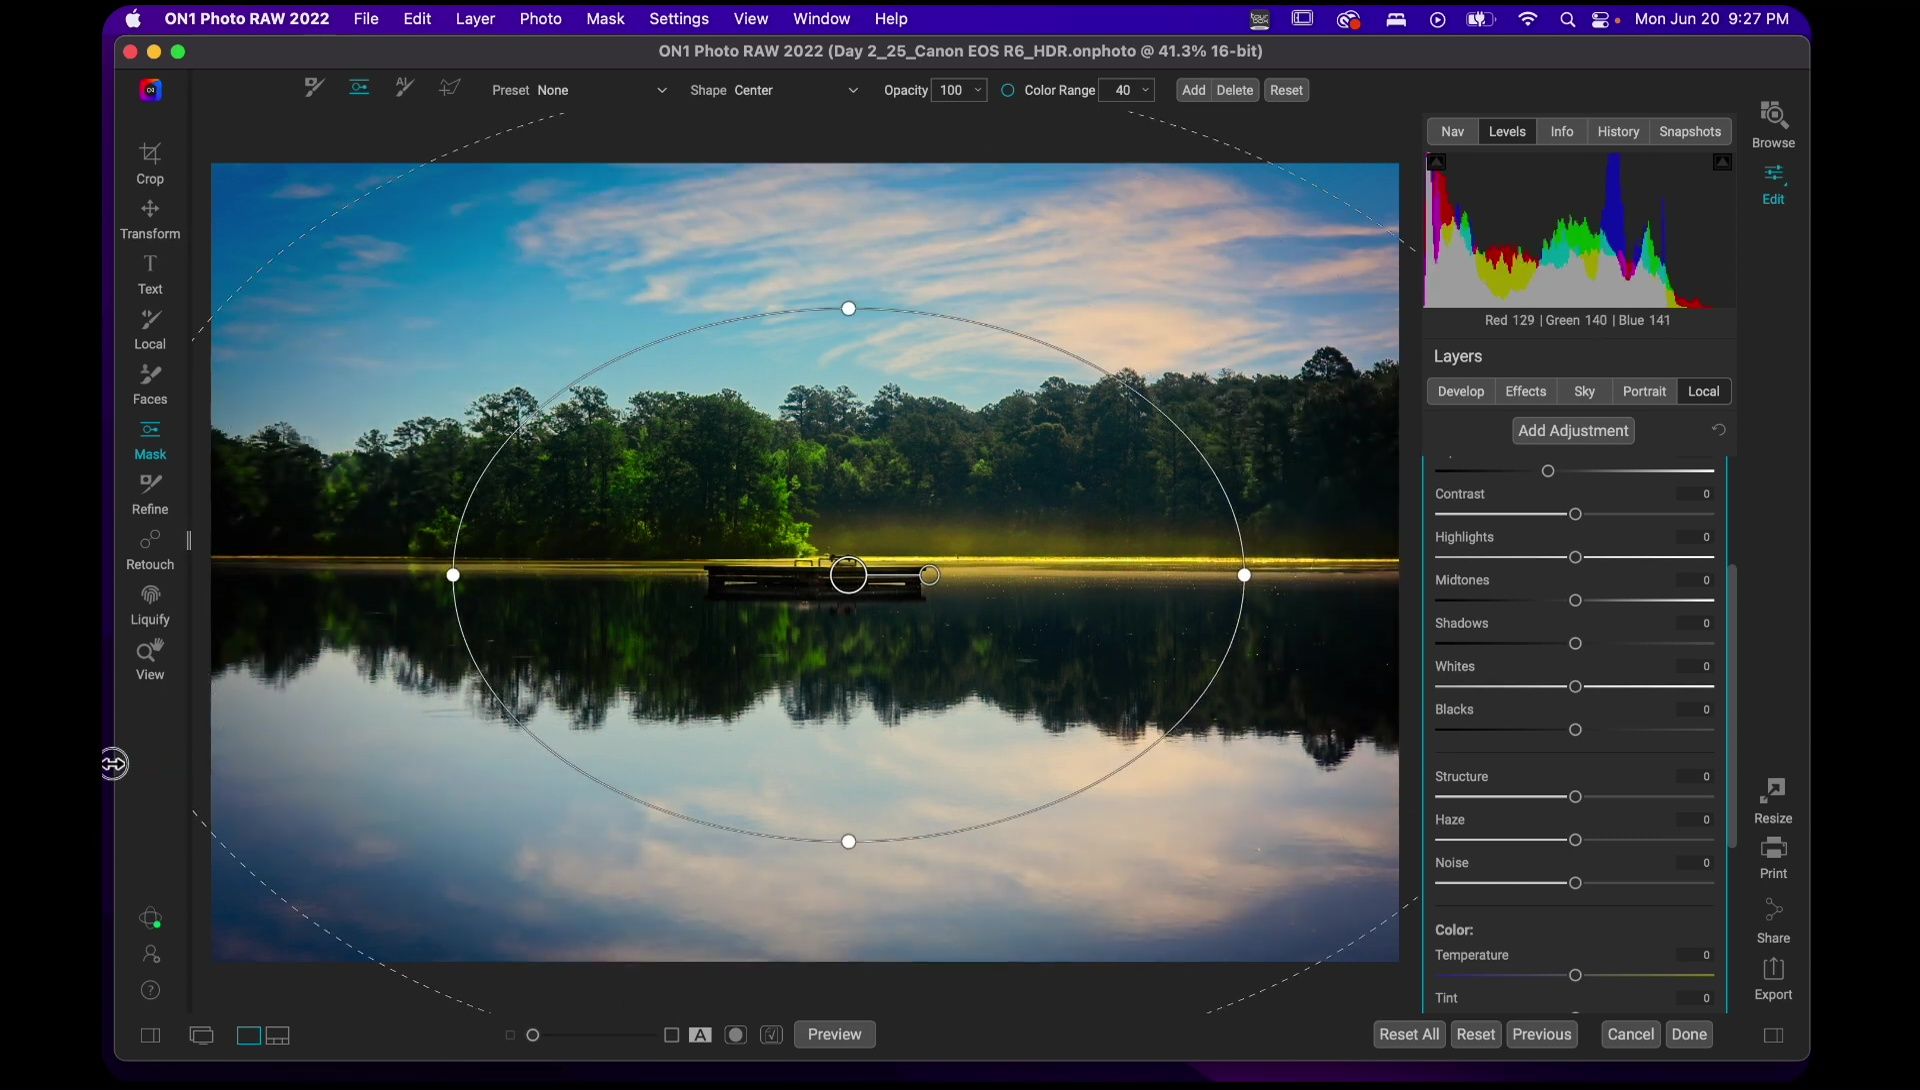Screen dimensions: 1920x1090
Task: Select the Refine tool
Action: pos(150,495)
